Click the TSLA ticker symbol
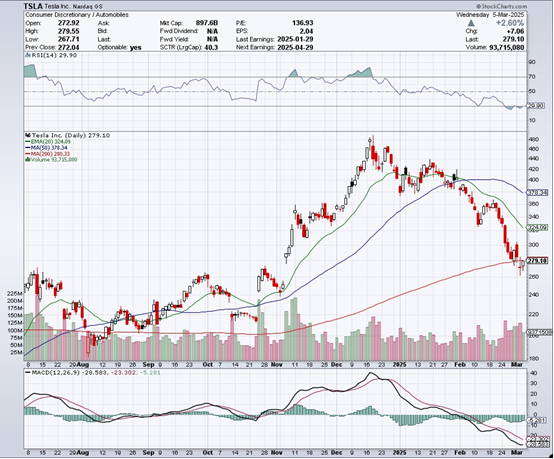The height and width of the screenshot is (459, 554). [34, 6]
